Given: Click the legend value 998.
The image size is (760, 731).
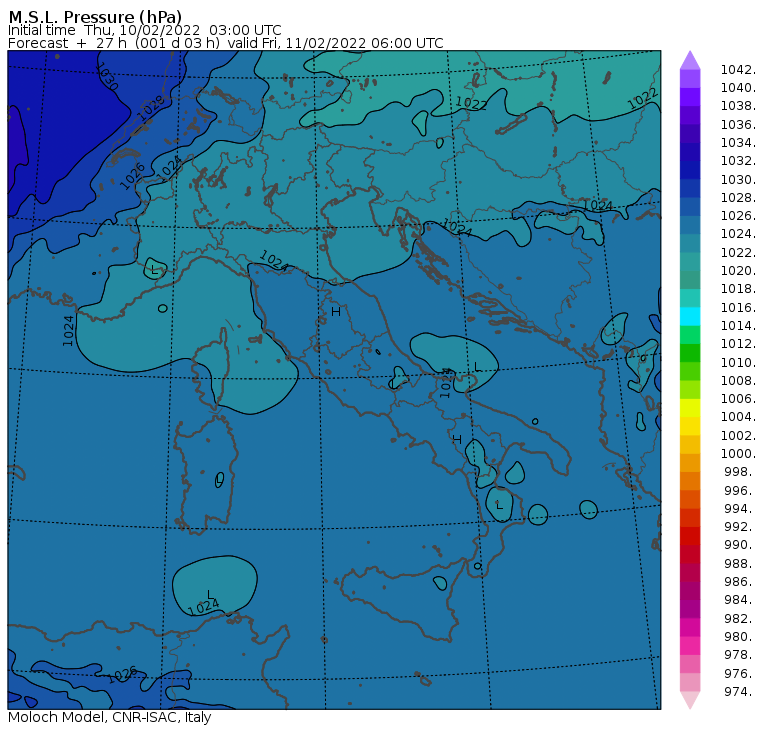Looking at the screenshot, I should [740, 472].
